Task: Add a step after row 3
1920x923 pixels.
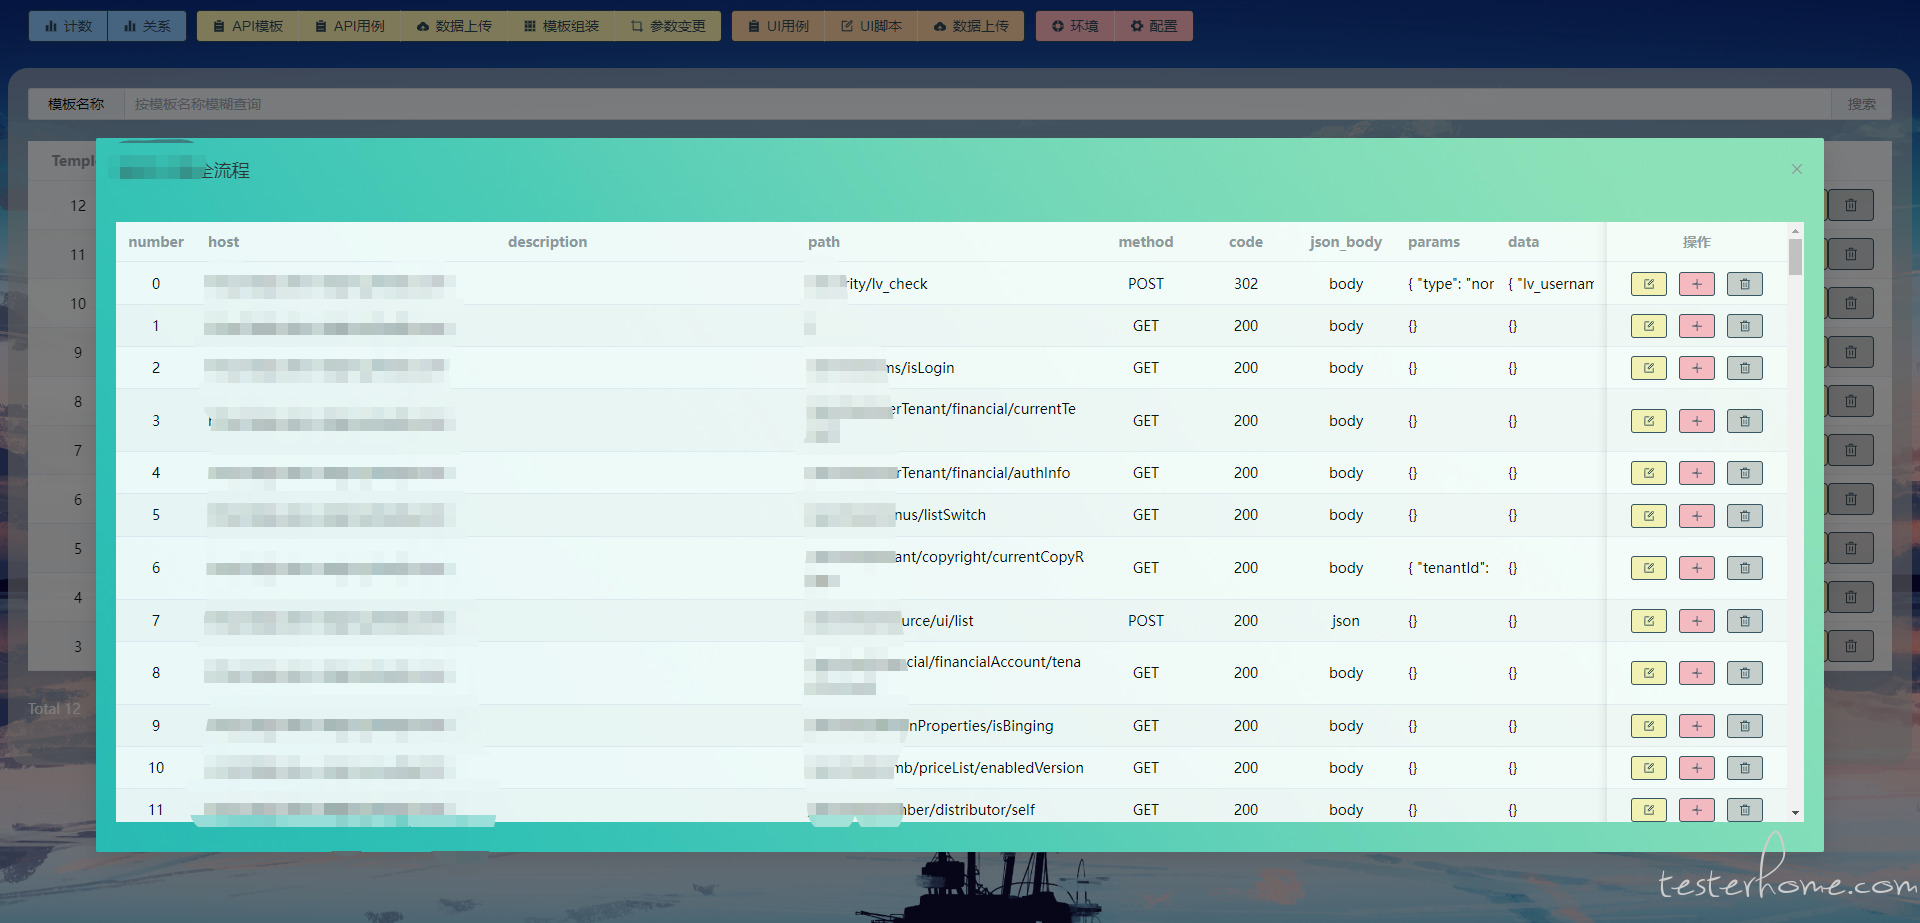Action: 1697,421
